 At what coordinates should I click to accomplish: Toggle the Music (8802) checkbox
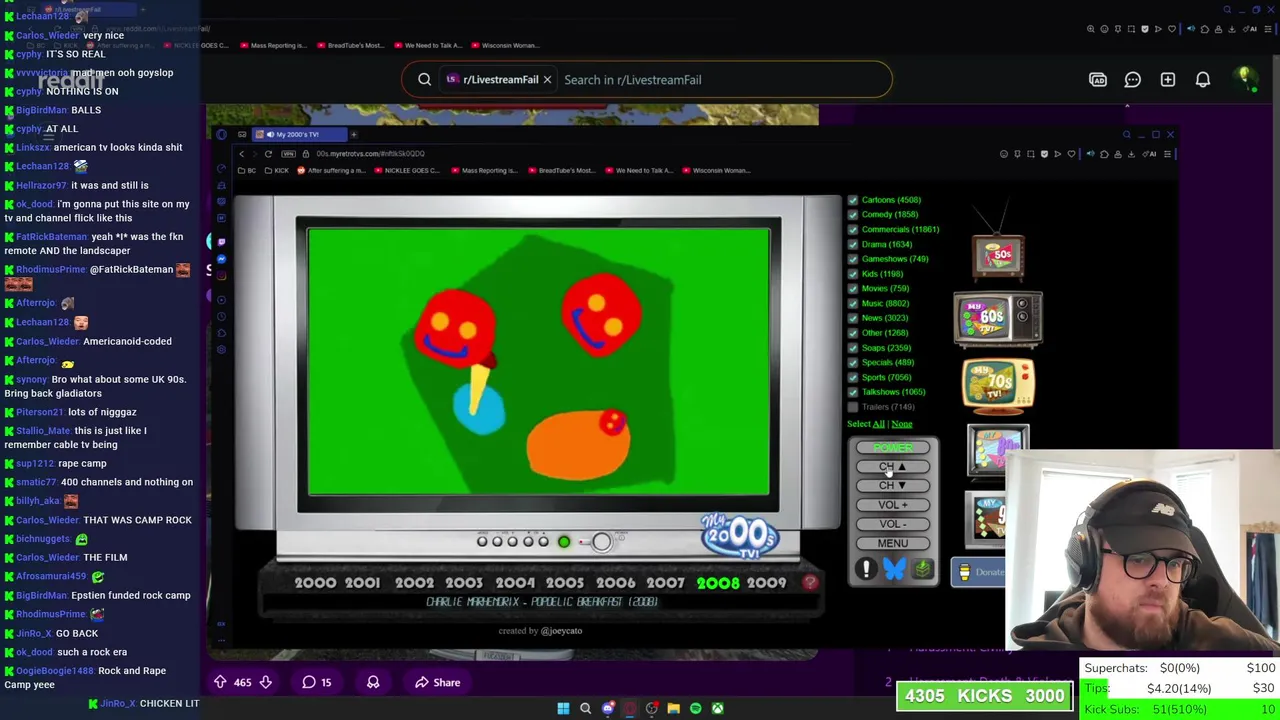pyautogui.click(x=853, y=303)
